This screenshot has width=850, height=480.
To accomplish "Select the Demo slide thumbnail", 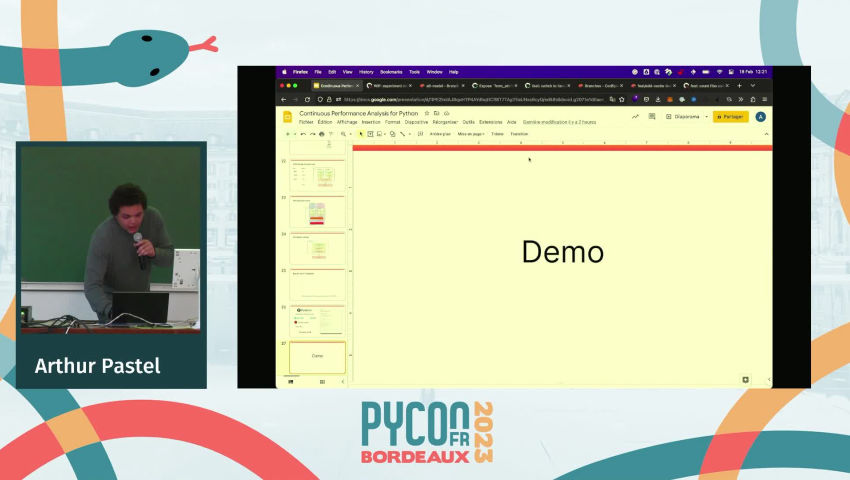I will coord(318,356).
